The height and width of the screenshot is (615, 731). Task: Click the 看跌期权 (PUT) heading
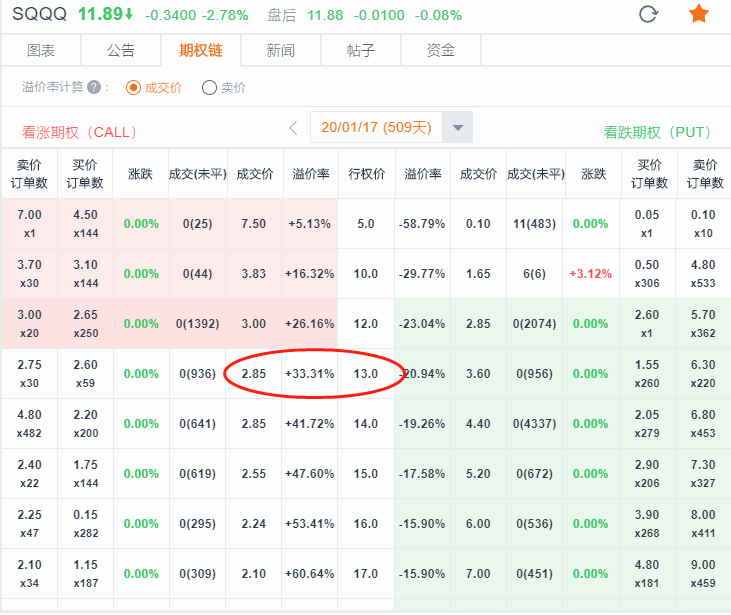coord(657,132)
